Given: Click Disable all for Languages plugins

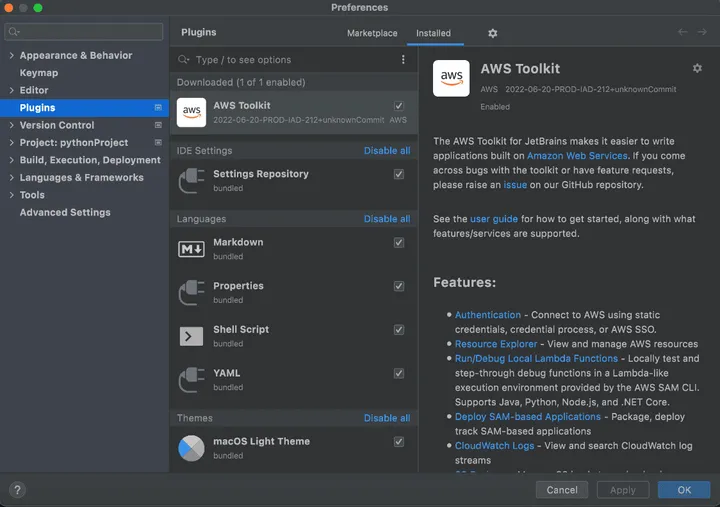Looking at the screenshot, I should [x=386, y=219].
